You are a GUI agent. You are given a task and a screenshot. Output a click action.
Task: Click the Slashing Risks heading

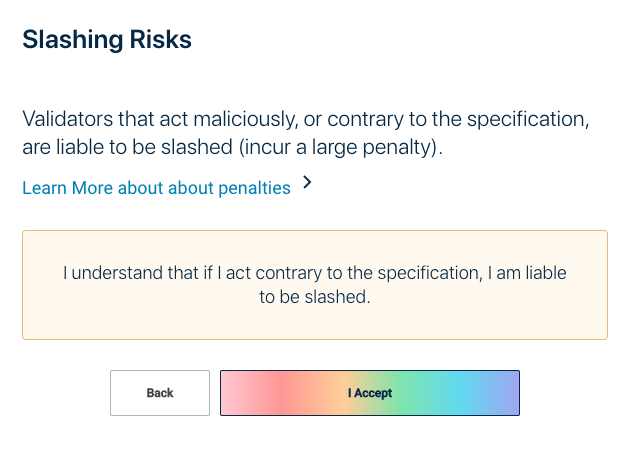point(106,41)
